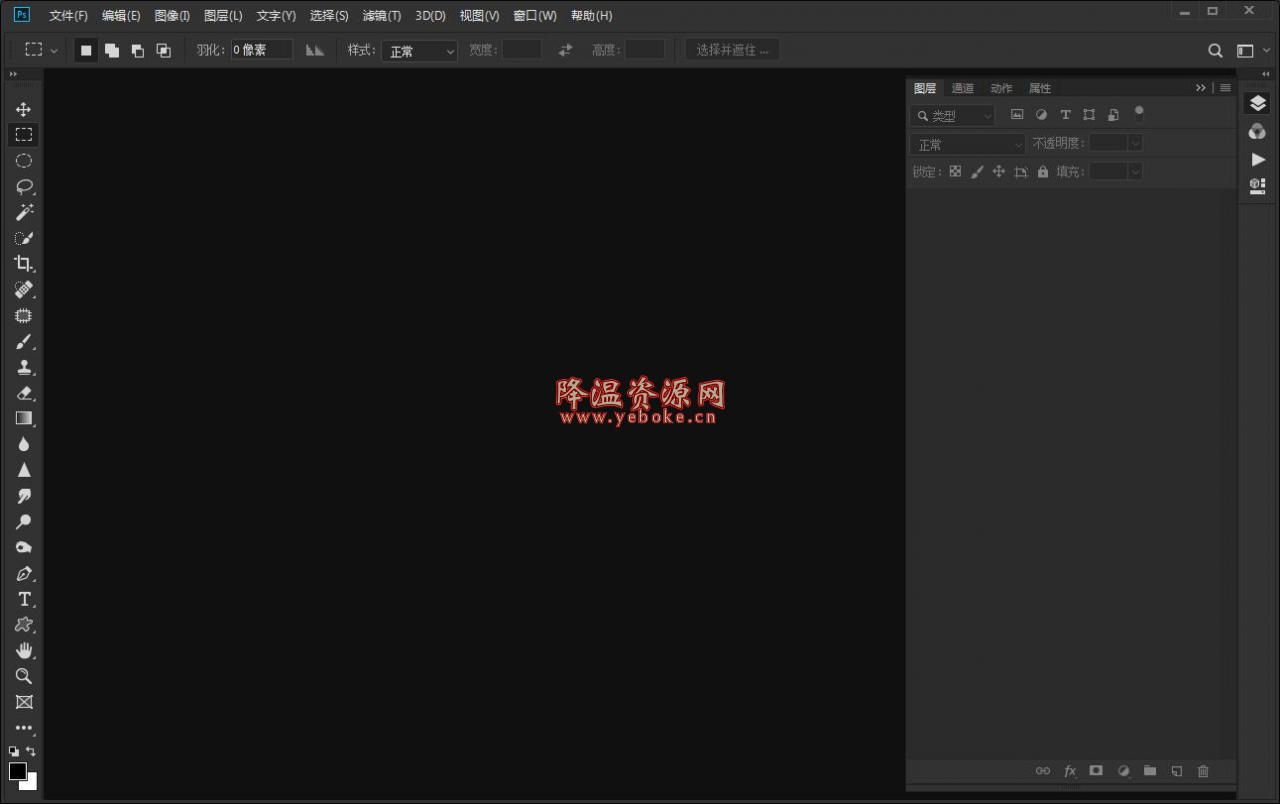Select the Horizontal Type tool

pyautogui.click(x=23, y=599)
